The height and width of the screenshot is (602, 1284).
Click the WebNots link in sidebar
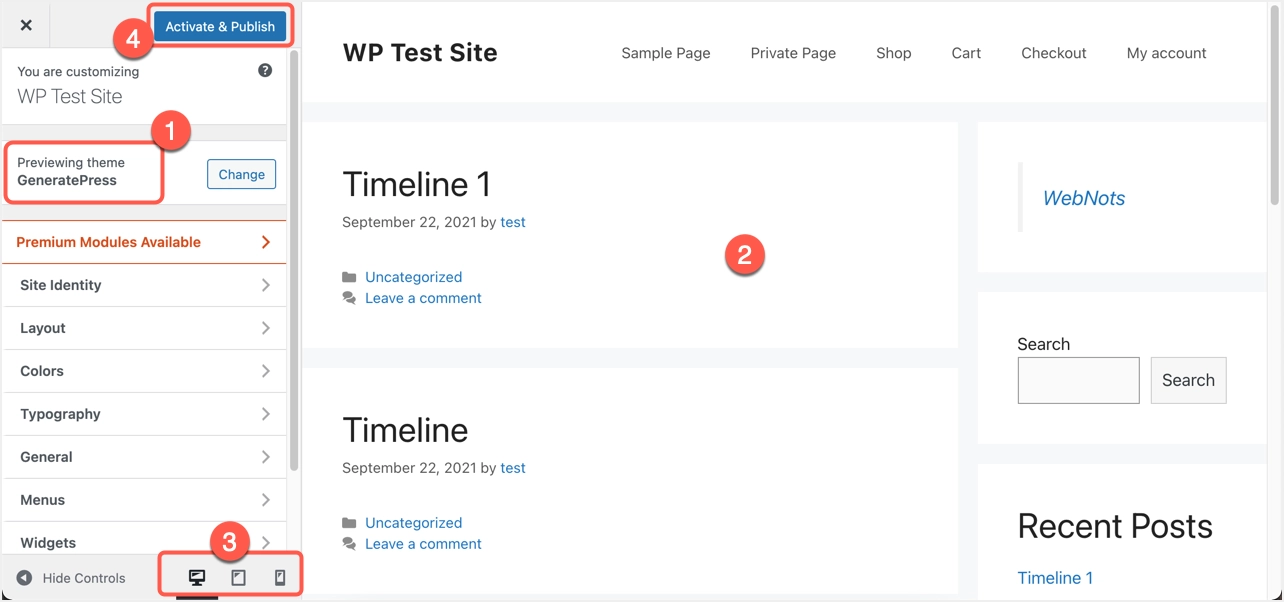[x=1083, y=198]
